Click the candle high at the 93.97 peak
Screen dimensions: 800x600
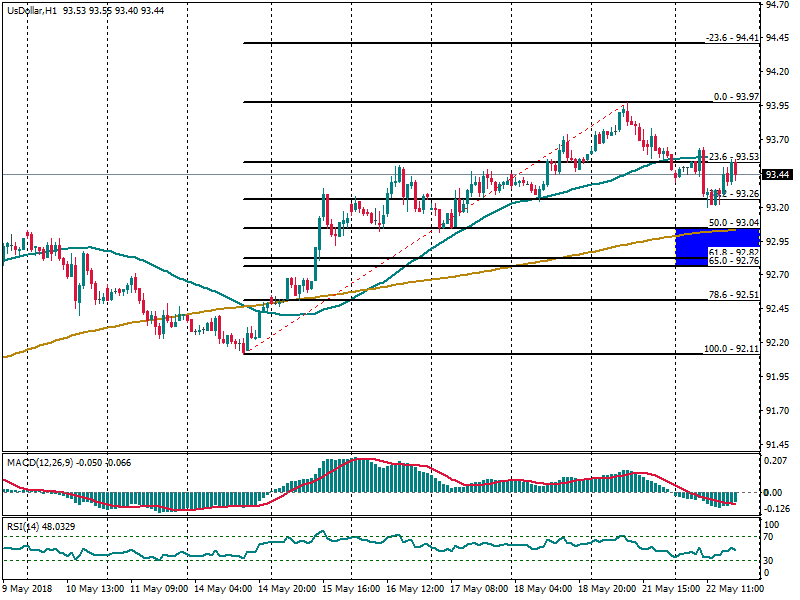[624, 107]
